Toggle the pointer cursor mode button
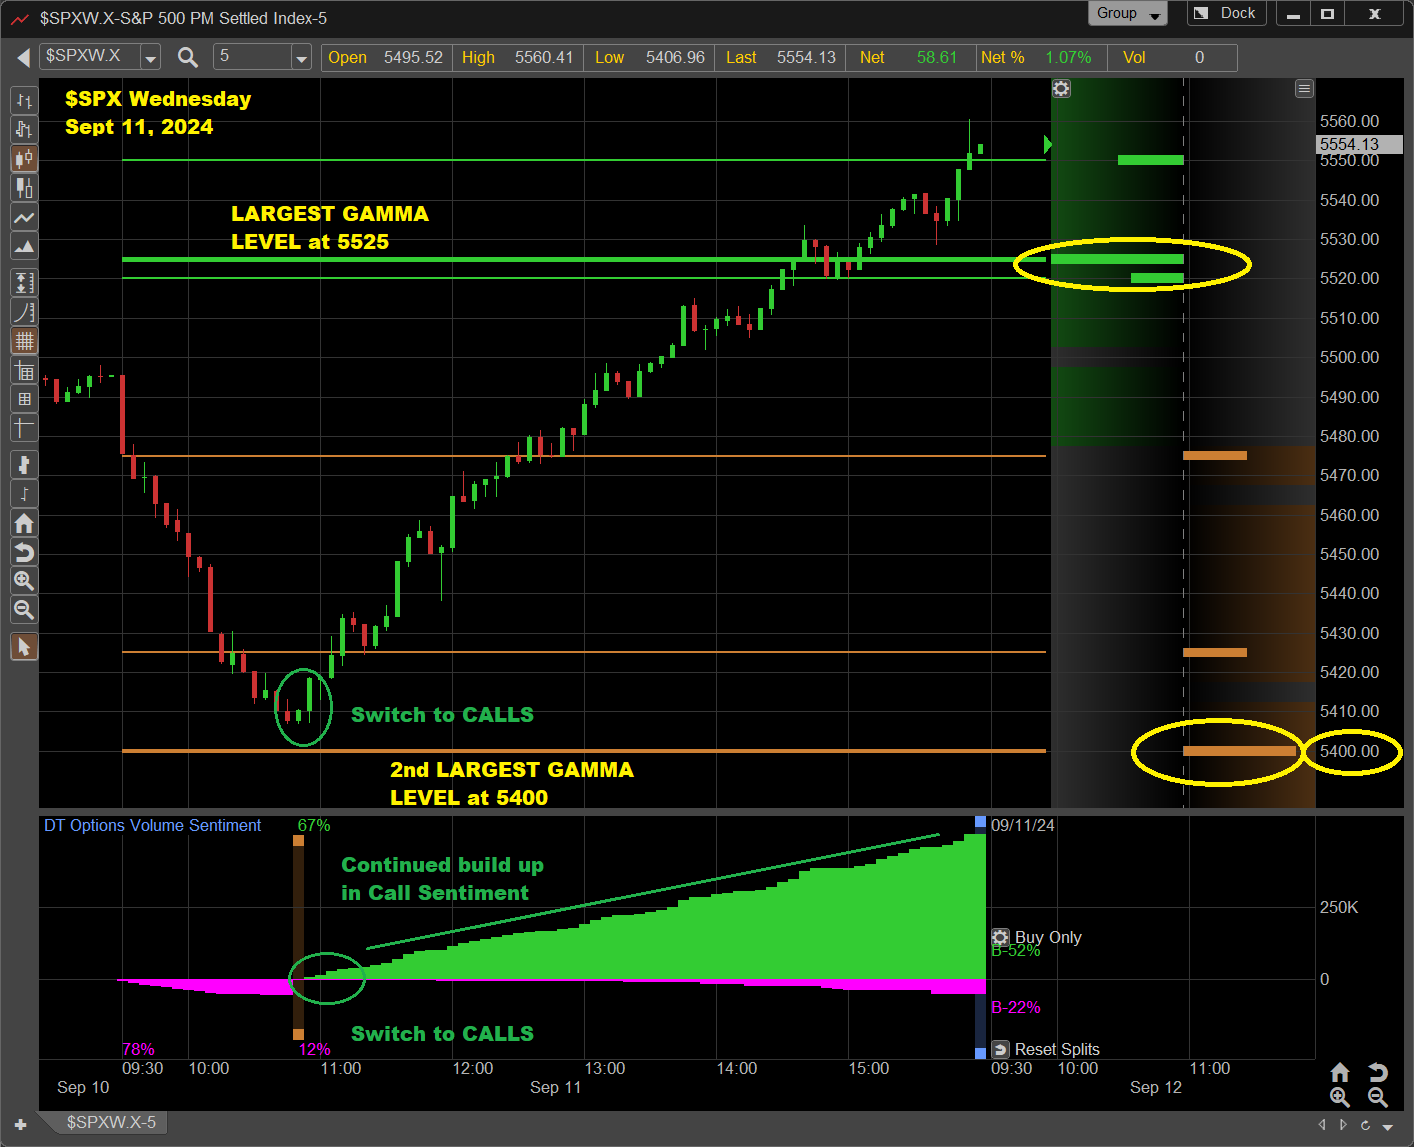This screenshot has width=1414, height=1147. click(24, 647)
